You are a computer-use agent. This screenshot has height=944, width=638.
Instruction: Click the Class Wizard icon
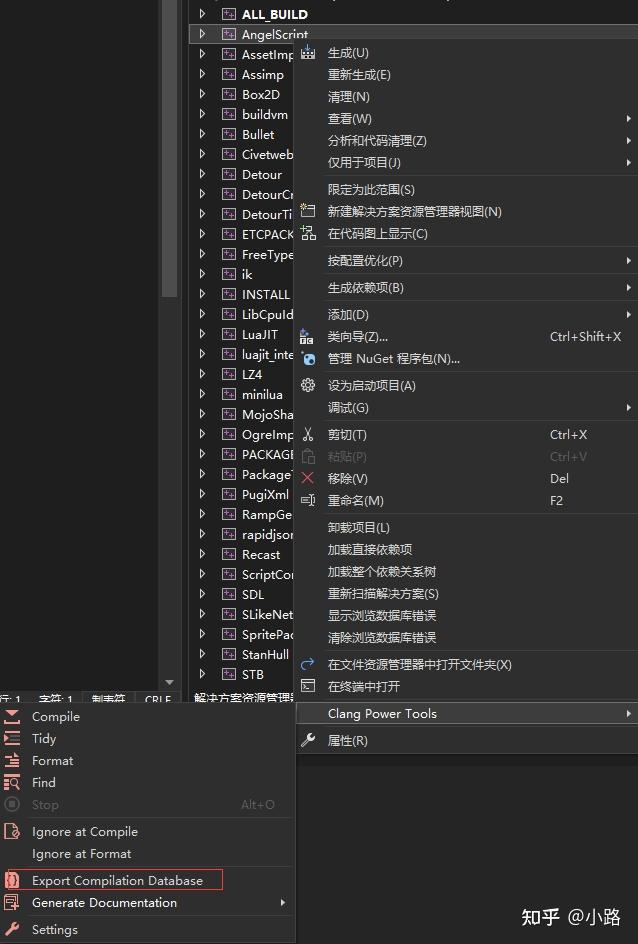pyautogui.click(x=306, y=337)
